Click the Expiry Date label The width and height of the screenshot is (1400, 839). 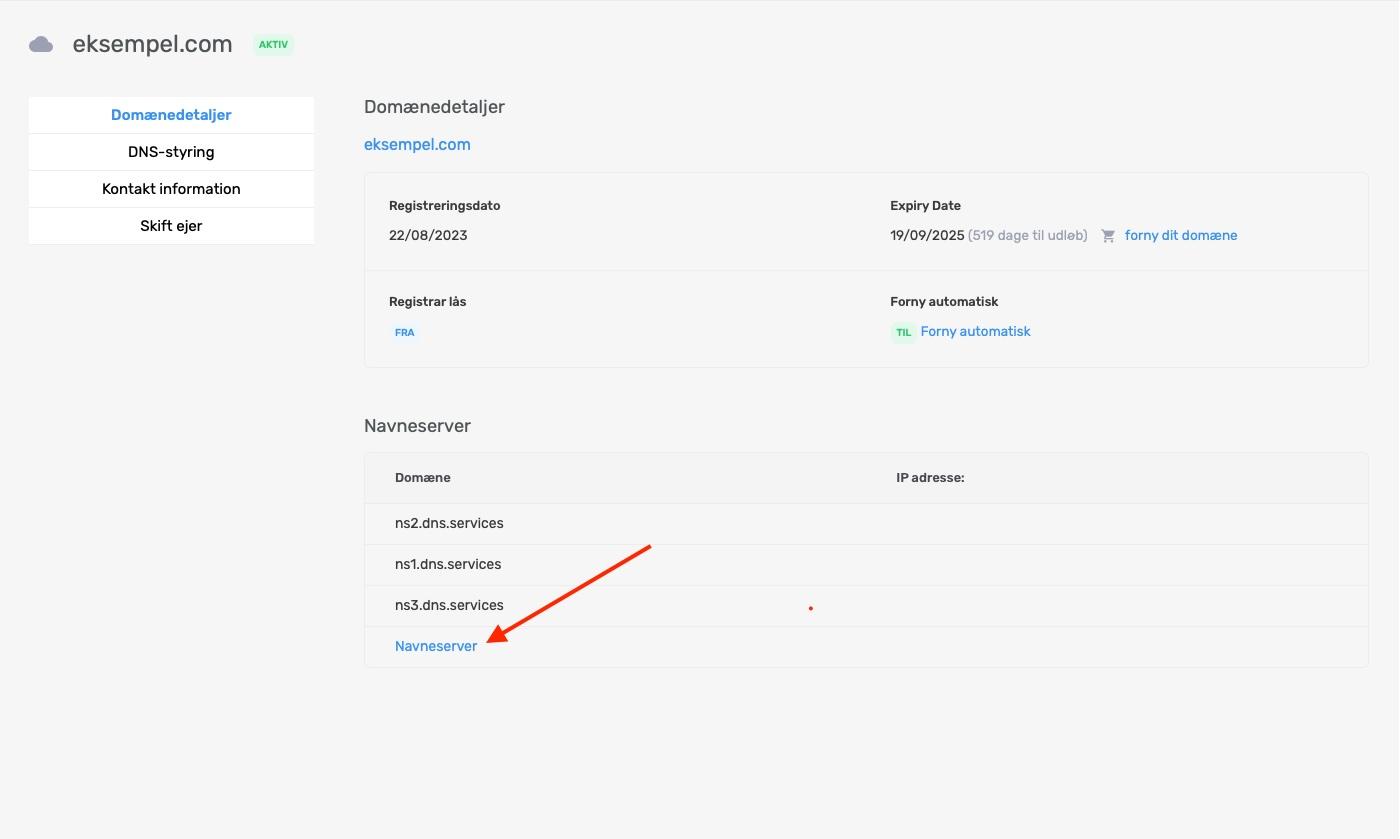(925, 205)
